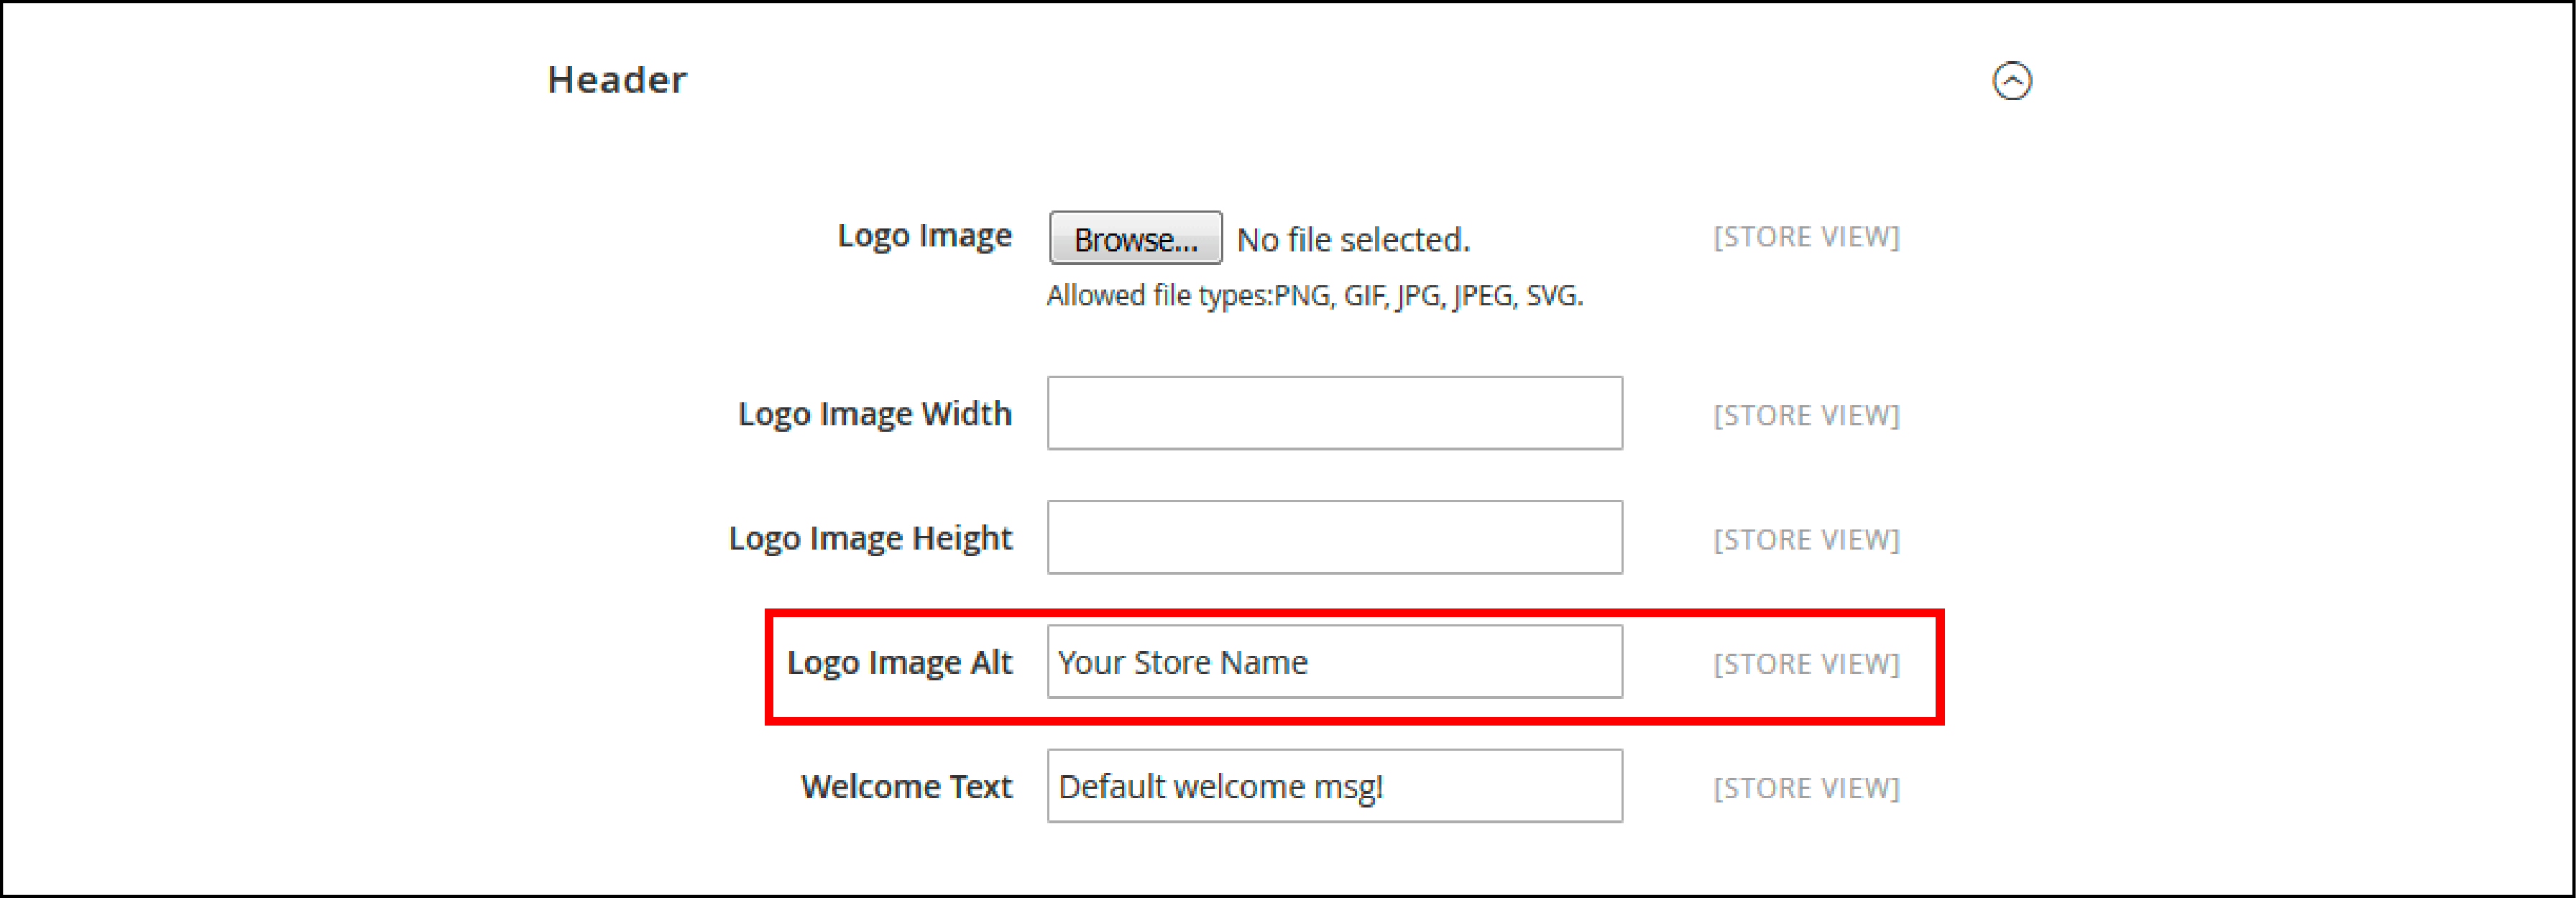Image resolution: width=2576 pixels, height=898 pixels.
Task: Focus the Logo Image Width field
Action: (x=1335, y=413)
